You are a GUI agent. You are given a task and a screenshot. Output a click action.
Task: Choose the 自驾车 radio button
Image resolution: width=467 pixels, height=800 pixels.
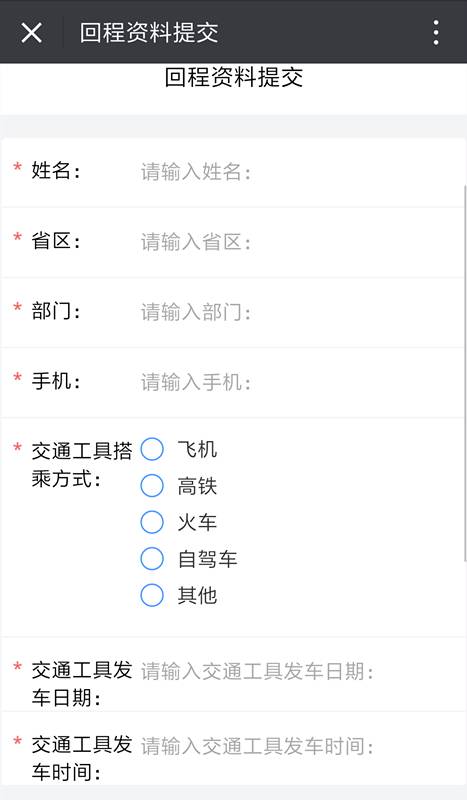[152, 559]
